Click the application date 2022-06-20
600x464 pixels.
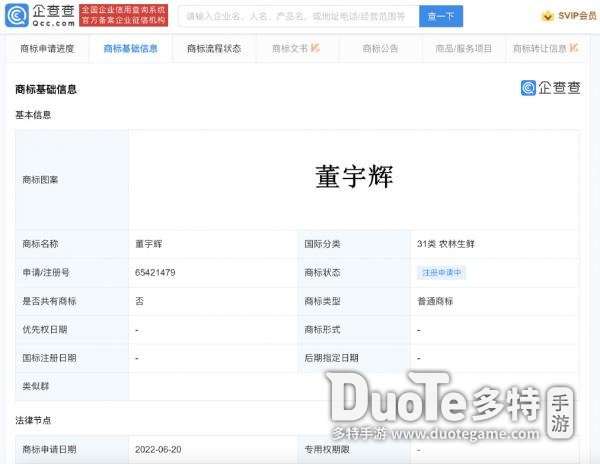pyautogui.click(x=158, y=449)
